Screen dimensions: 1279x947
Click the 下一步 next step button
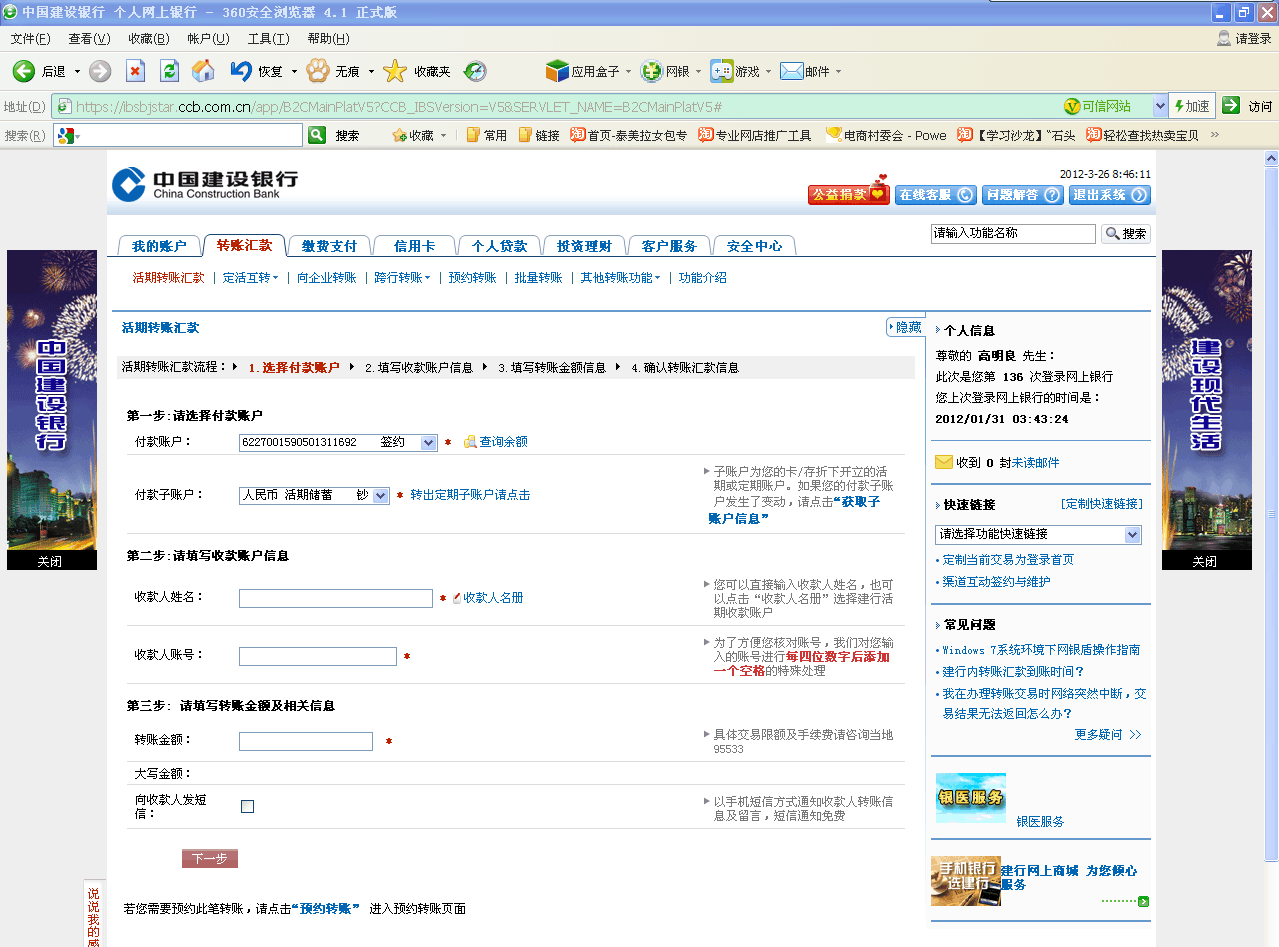pyautogui.click(x=209, y=858)
